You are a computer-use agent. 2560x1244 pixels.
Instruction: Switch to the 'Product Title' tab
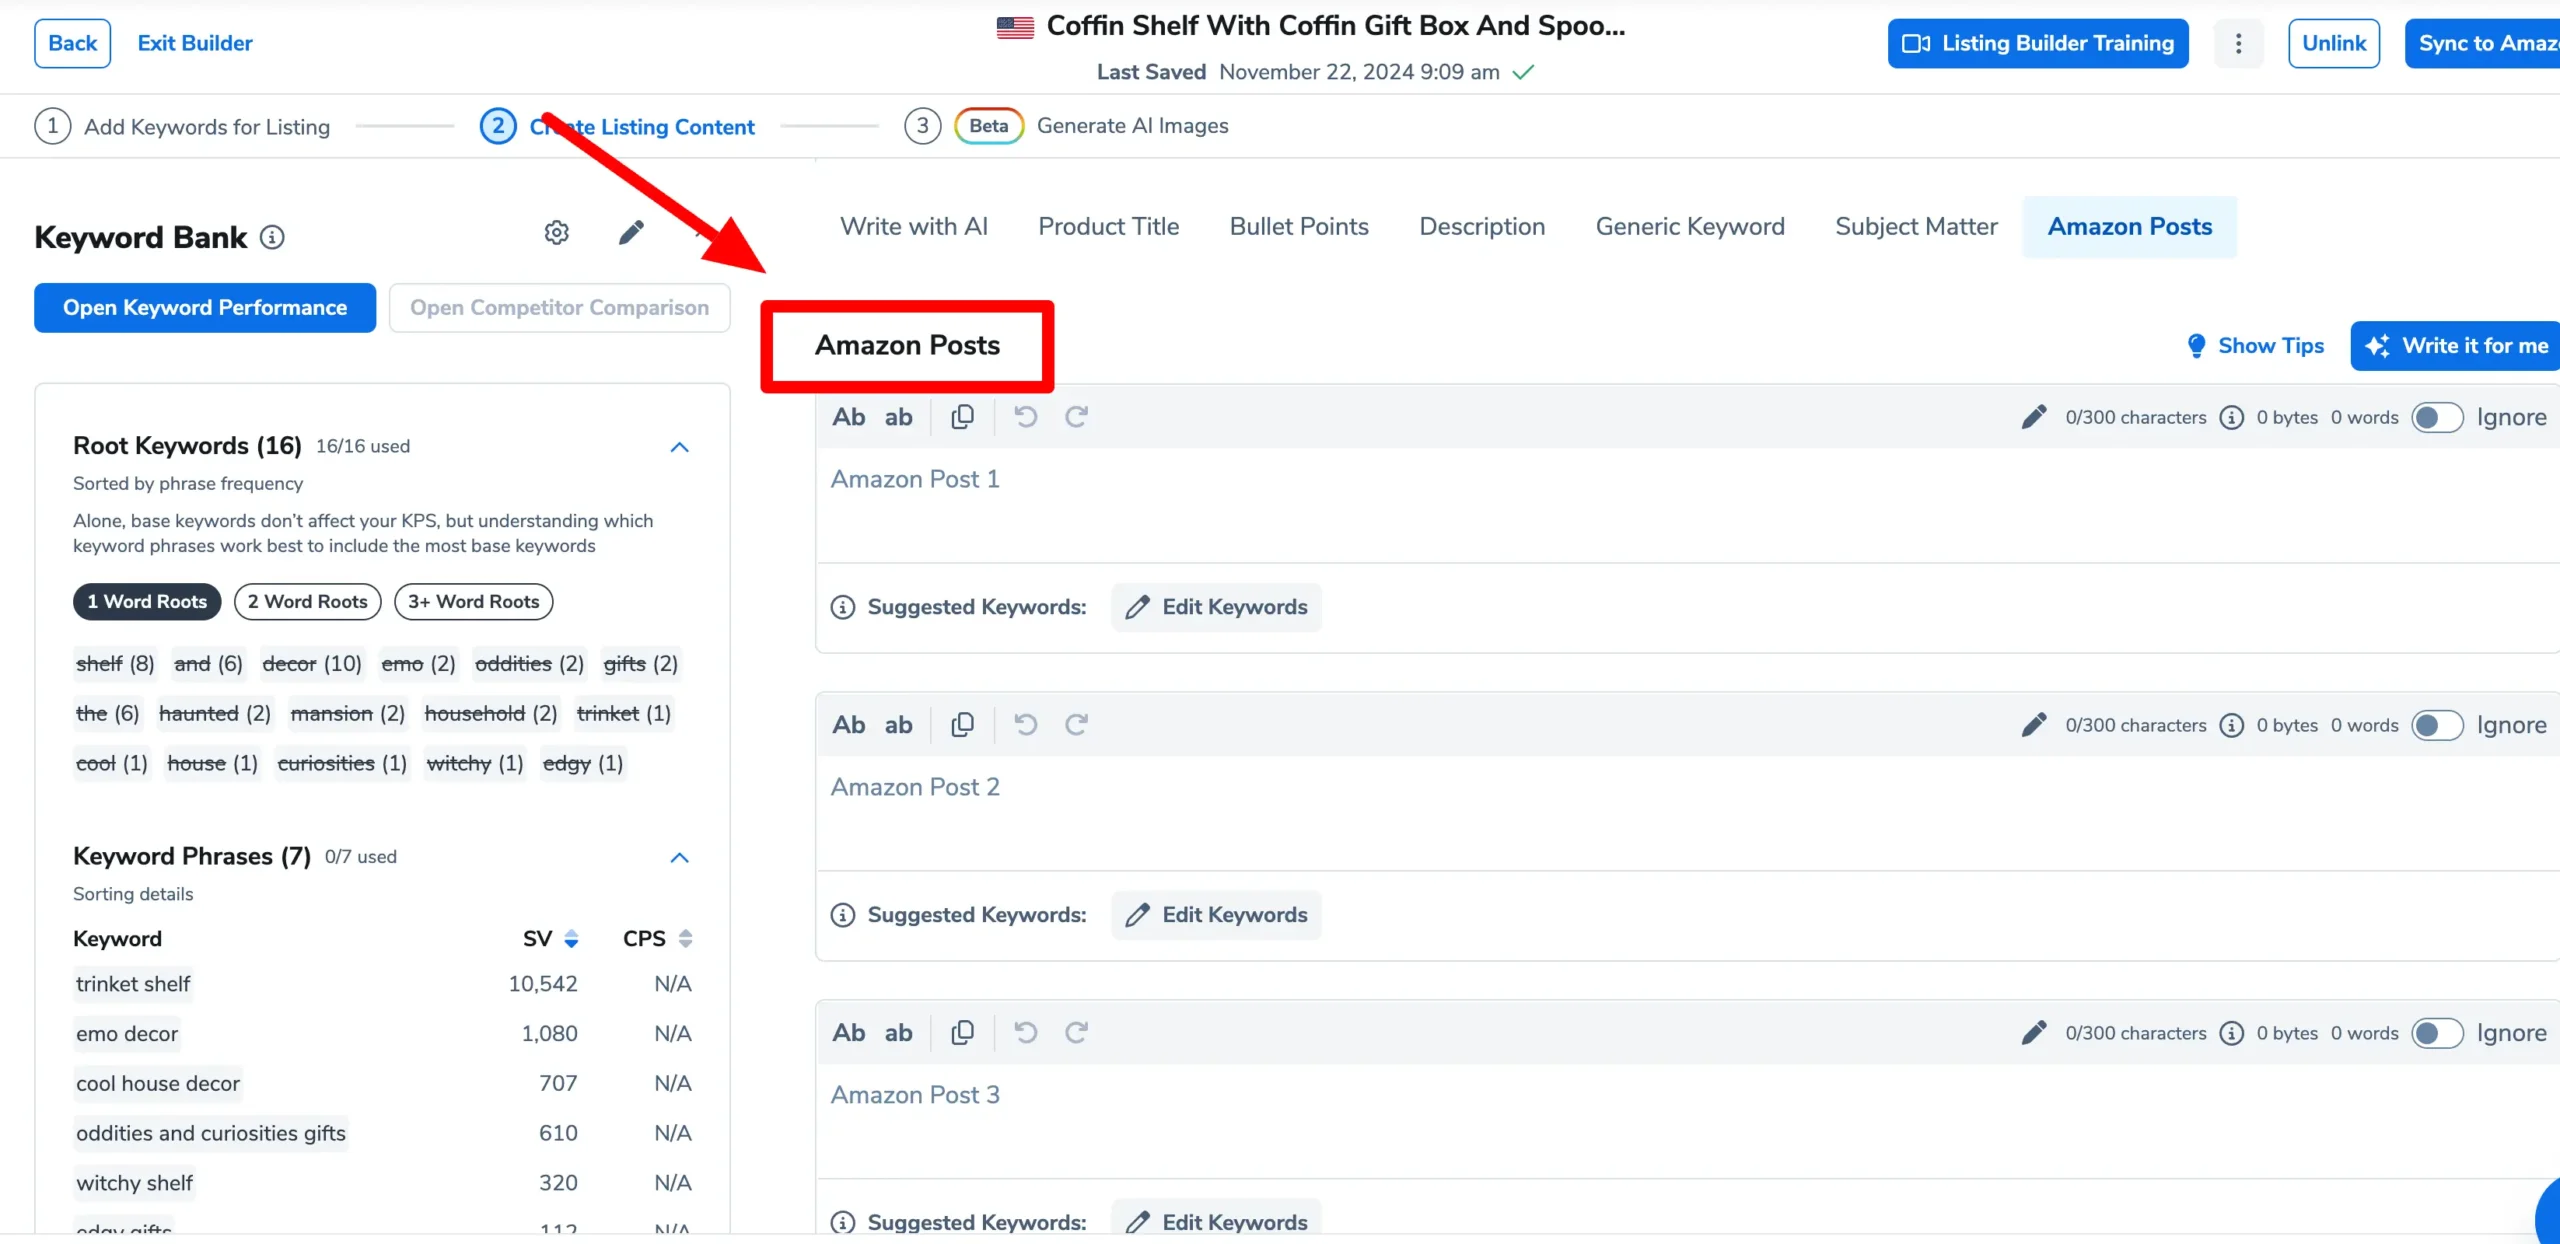pos(1109,225)
